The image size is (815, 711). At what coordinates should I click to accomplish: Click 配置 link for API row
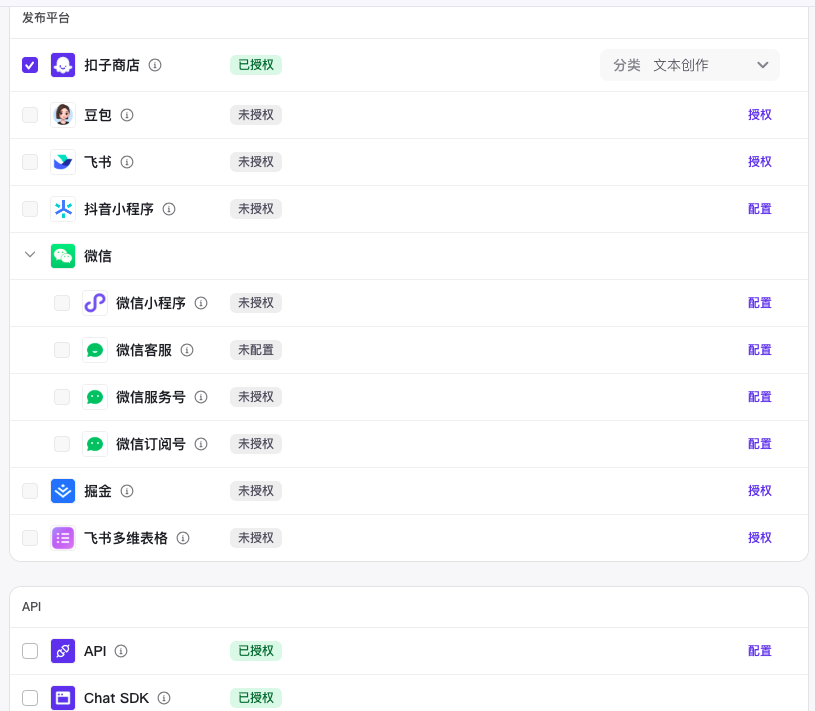coord(759,651)
